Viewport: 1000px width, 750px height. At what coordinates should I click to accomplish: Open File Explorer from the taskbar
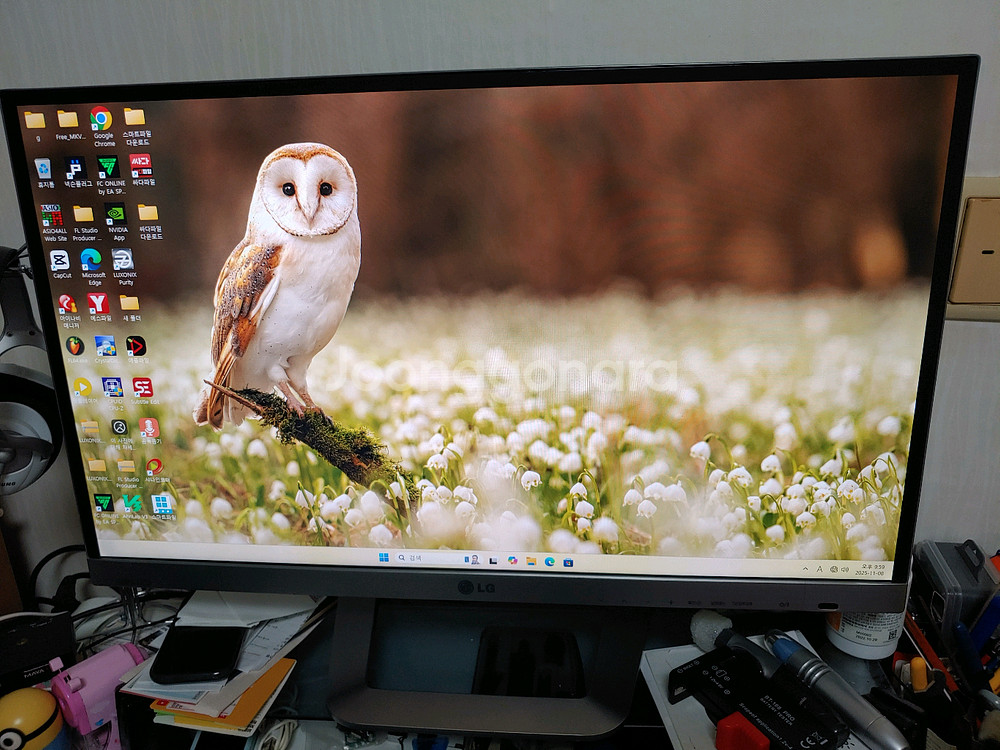(x=530, y=560)
